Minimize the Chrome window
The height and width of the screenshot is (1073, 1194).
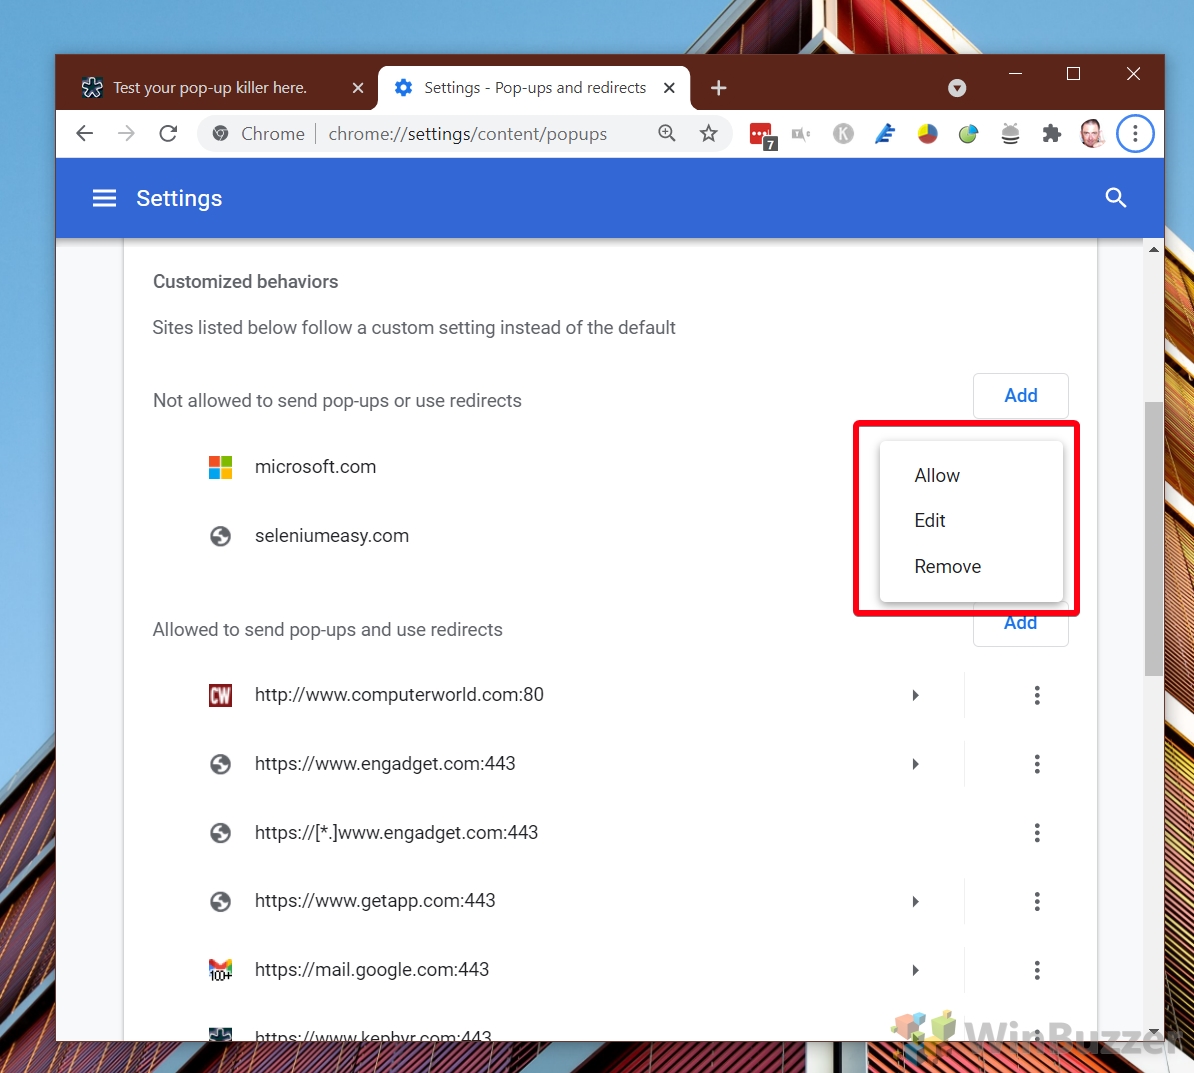pyautogui.click(x=1015, y=74)
